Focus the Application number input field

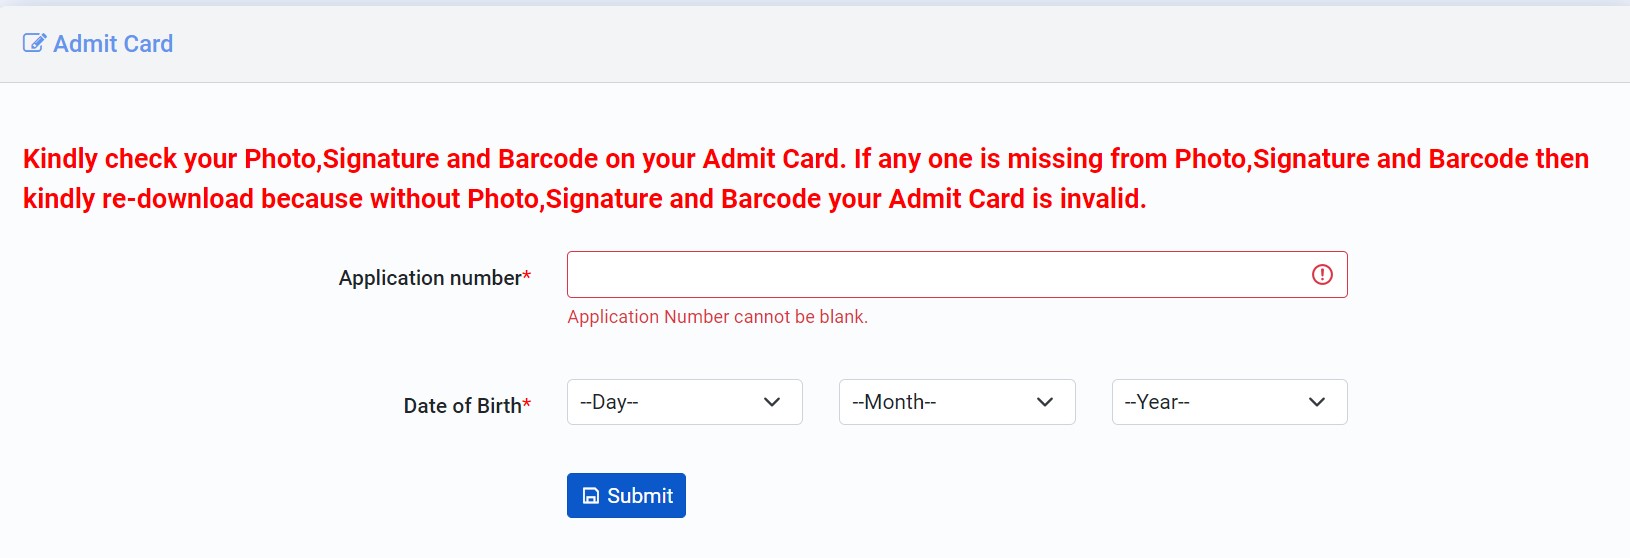[x=957, y=274]
